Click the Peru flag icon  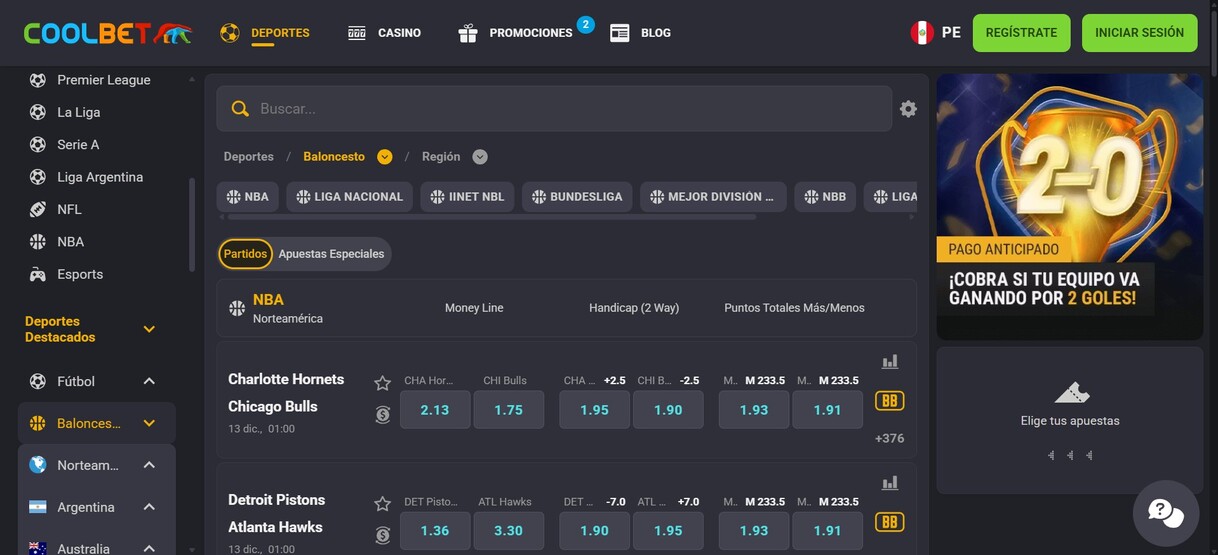point(922,33)
